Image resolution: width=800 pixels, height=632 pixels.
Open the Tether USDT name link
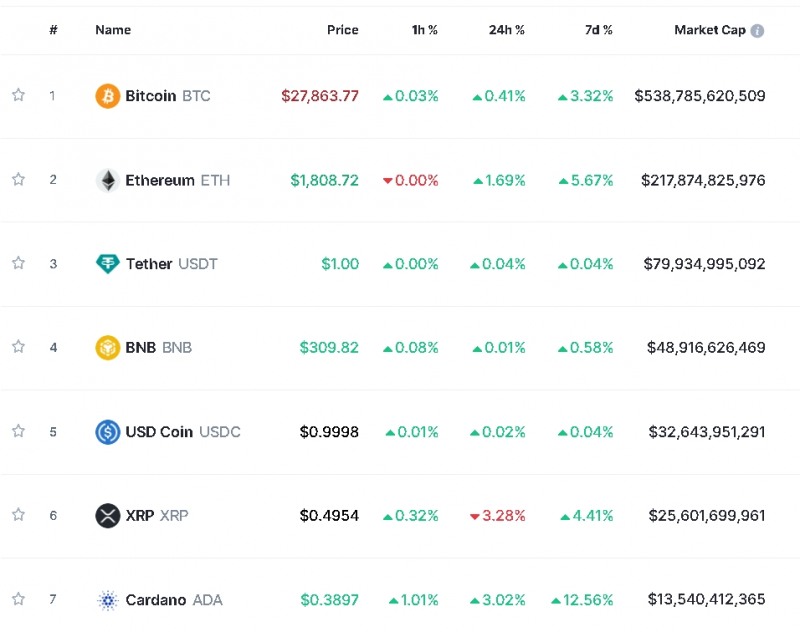[171, 264]
